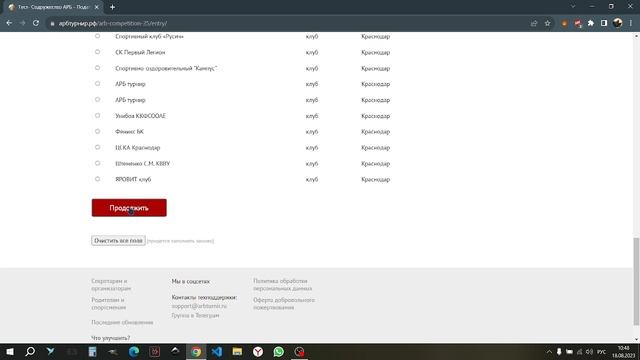Open the Extensions puzzle icon

click(x=591, y=23)
